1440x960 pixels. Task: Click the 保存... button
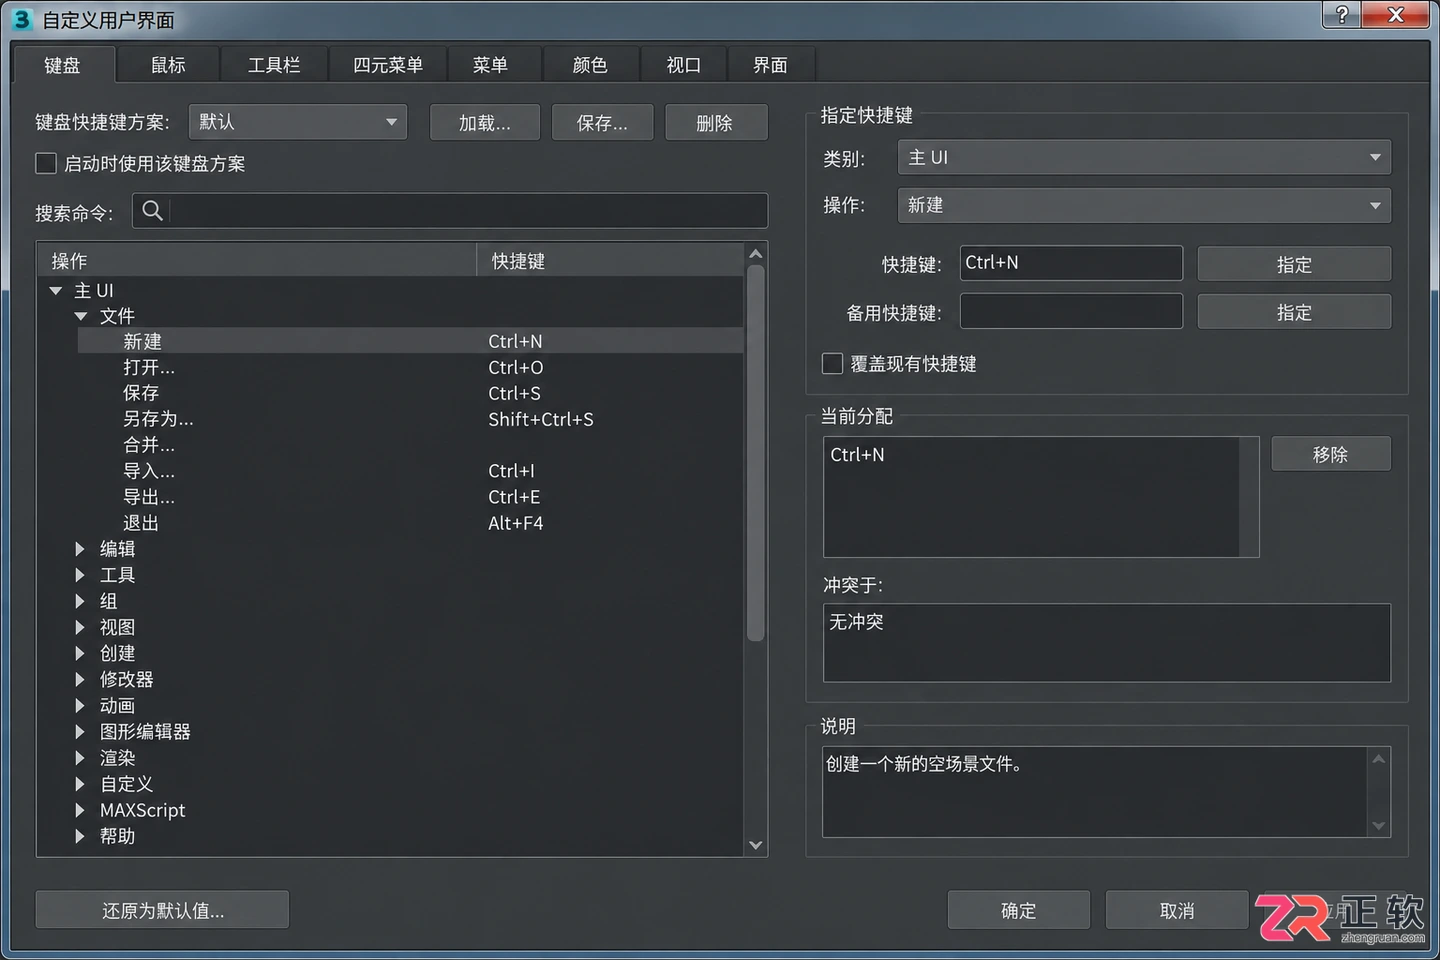[602, 122]
